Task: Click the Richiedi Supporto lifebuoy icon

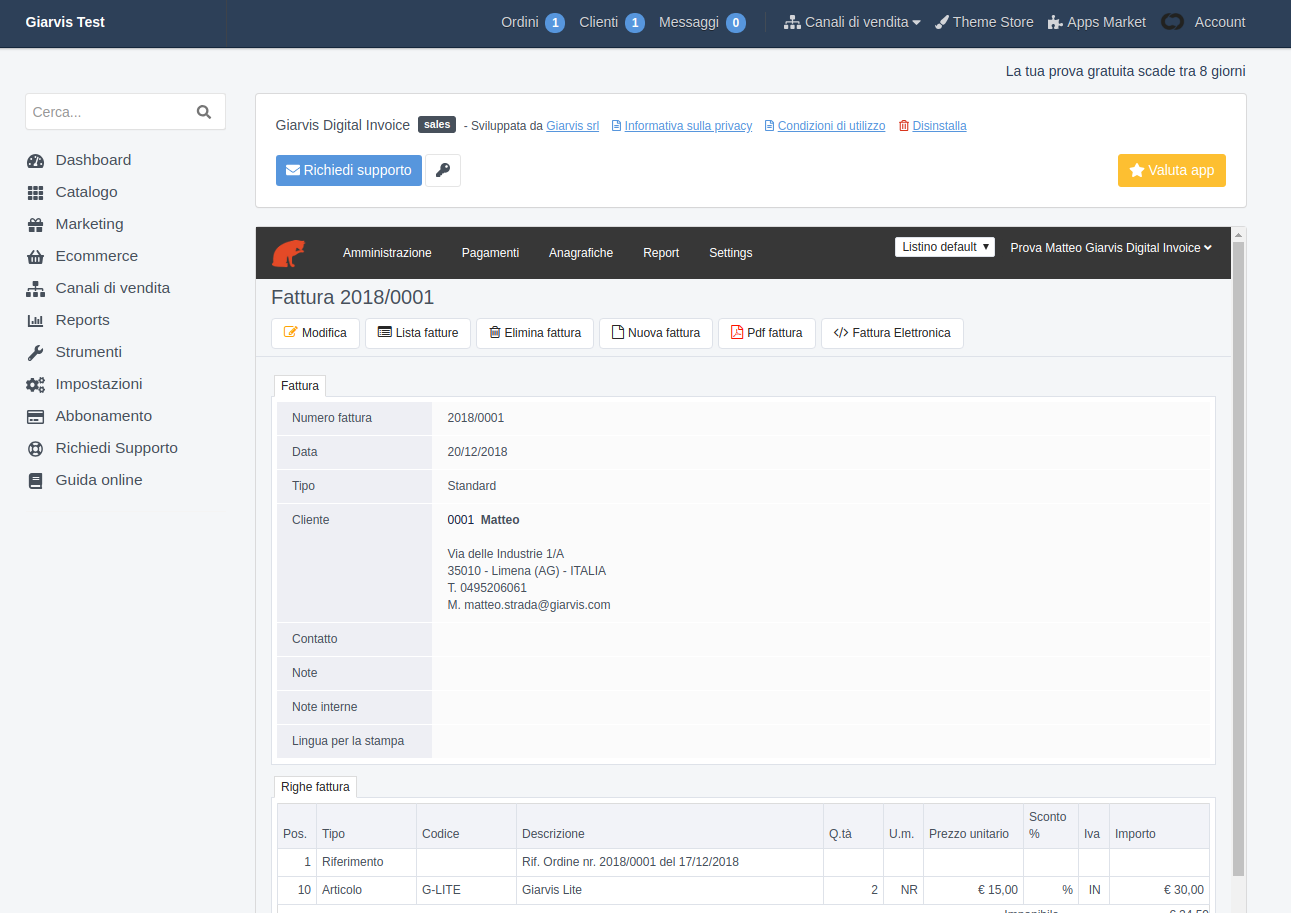Action: pyautogui.click(x=35, y=448)
